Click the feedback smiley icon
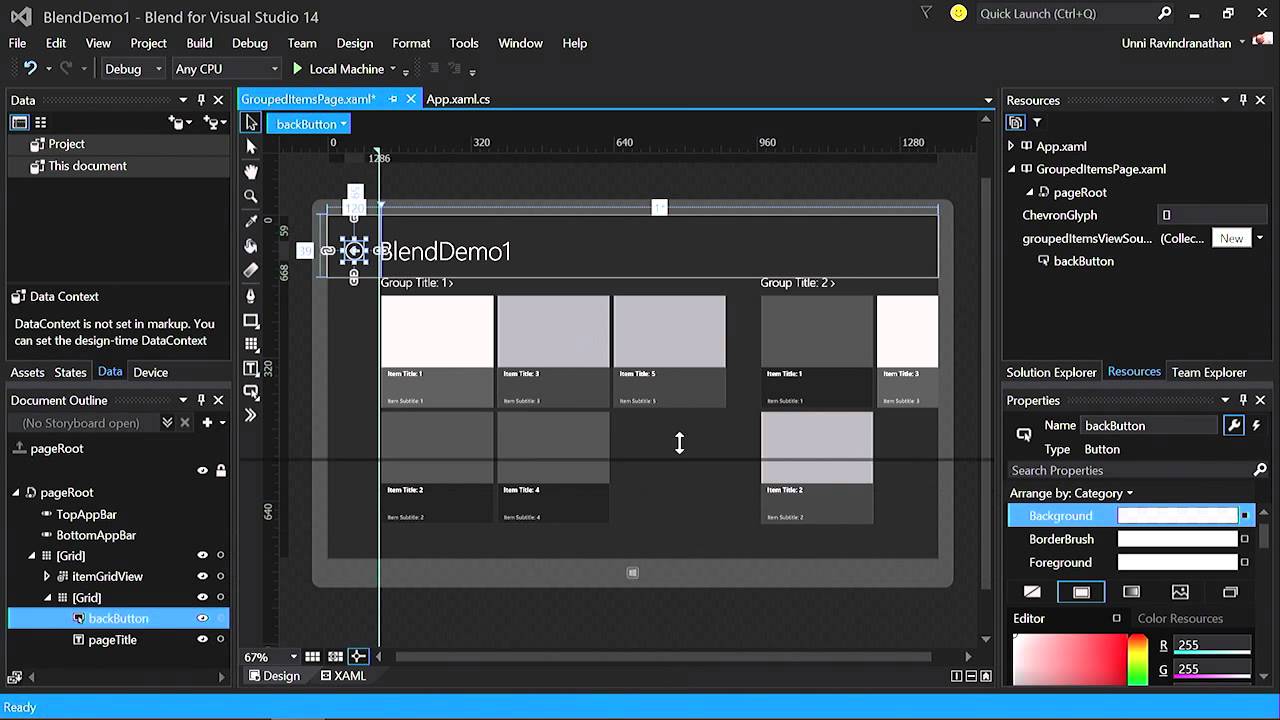This screenshot has width=1280, height=720. [x=959, y=13]
